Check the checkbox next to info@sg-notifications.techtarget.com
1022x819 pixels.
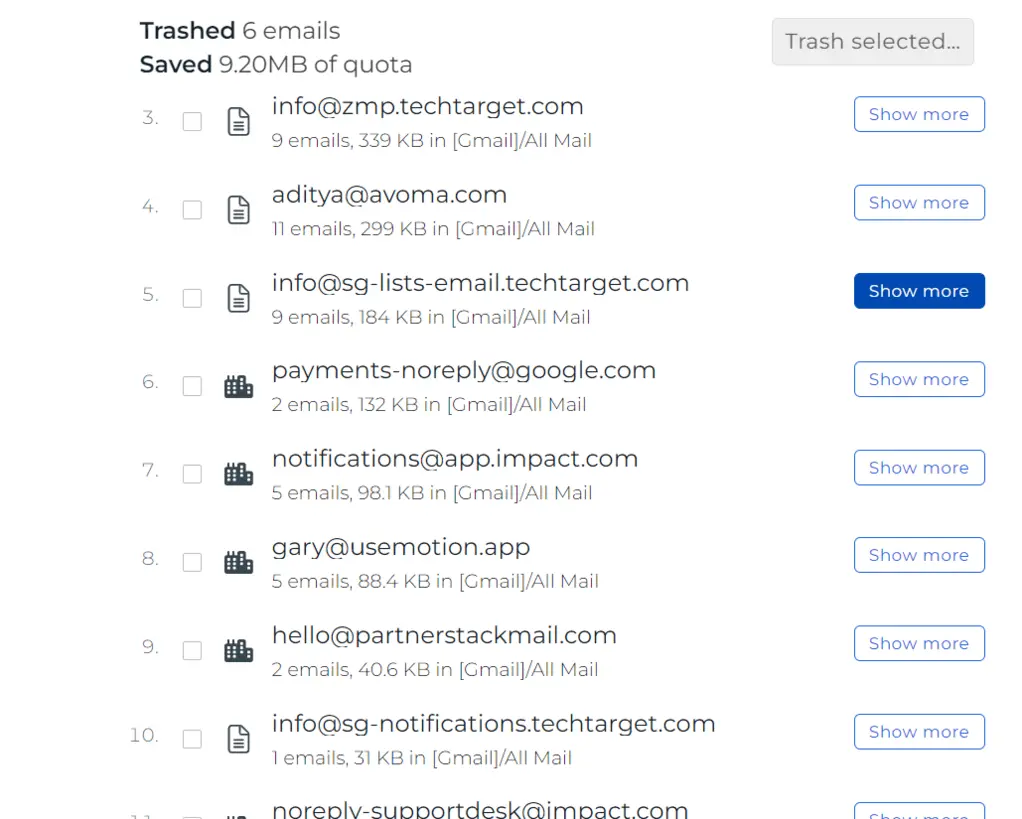click(x=192, y=738)
